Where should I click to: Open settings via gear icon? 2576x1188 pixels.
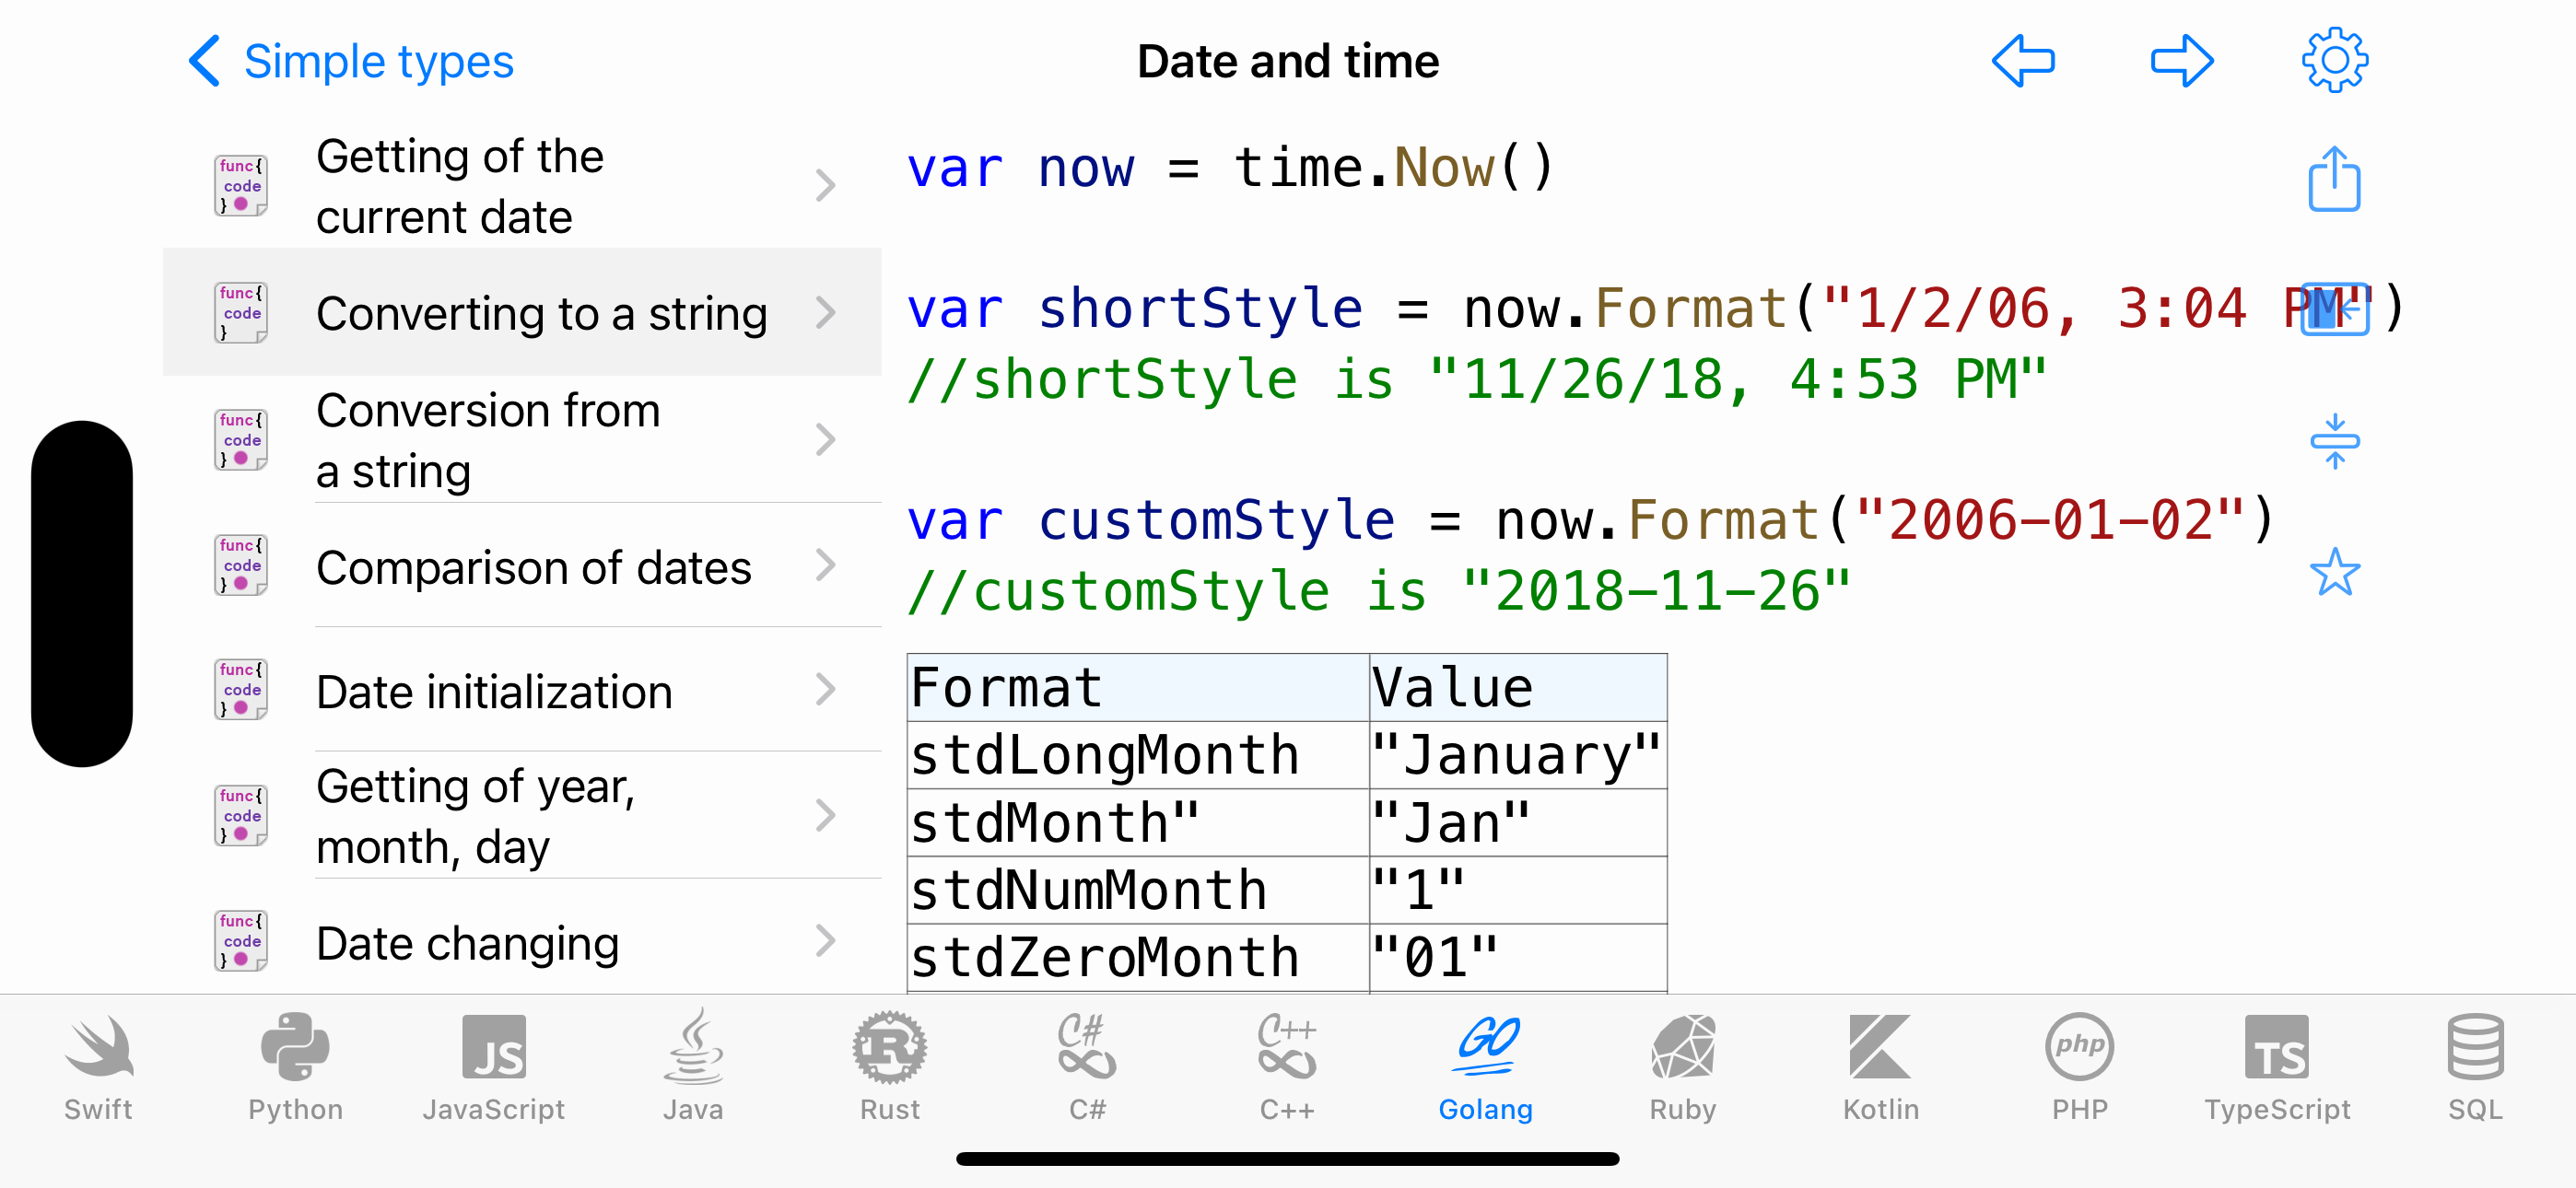[x=2334, y=61]
